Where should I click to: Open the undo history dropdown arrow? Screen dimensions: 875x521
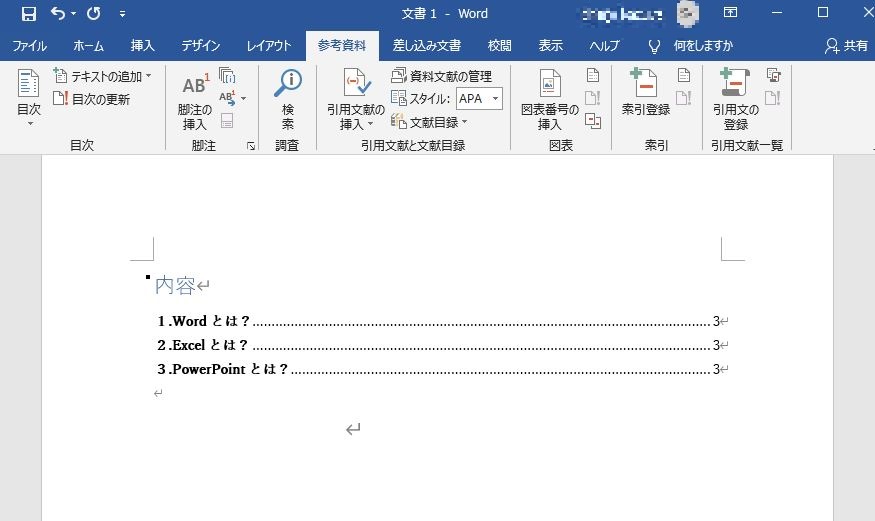point(74,13)
